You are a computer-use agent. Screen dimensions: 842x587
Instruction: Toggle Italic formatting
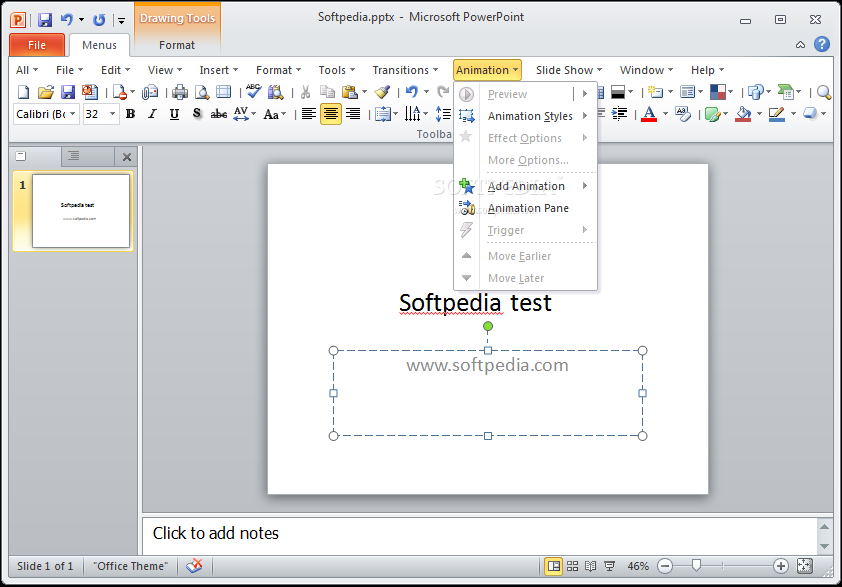tap(153, 114)
